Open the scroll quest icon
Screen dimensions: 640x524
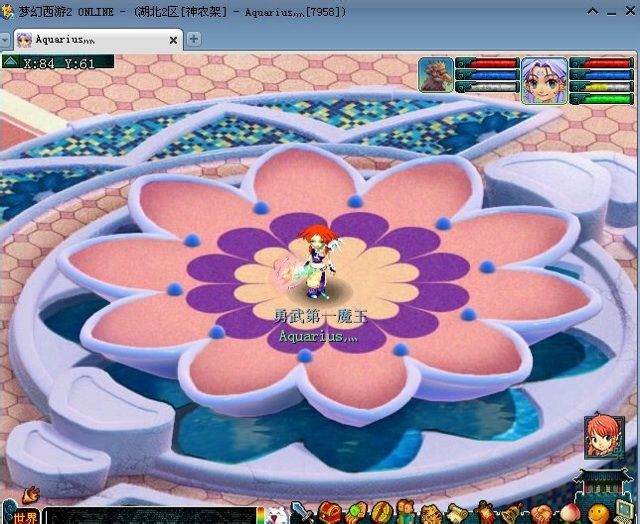457,514
